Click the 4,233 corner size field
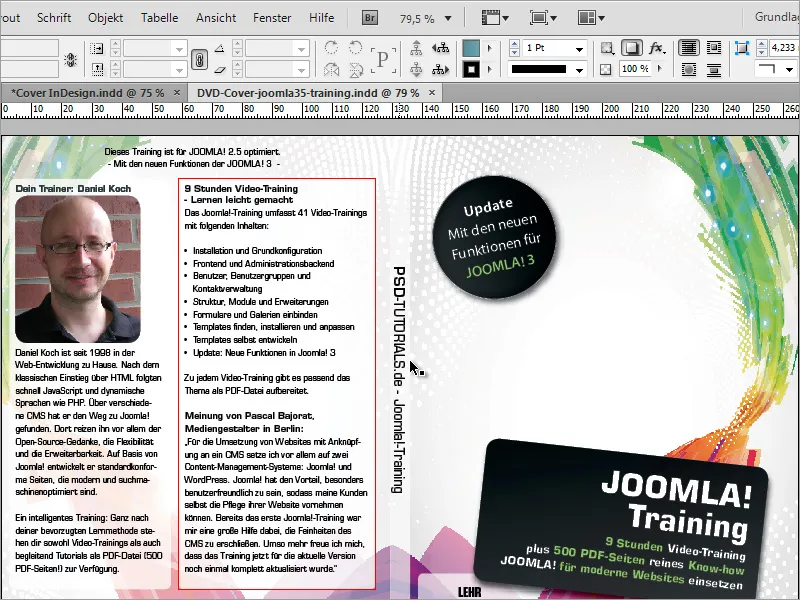800x600 pixels. click(x=784, y=47)
